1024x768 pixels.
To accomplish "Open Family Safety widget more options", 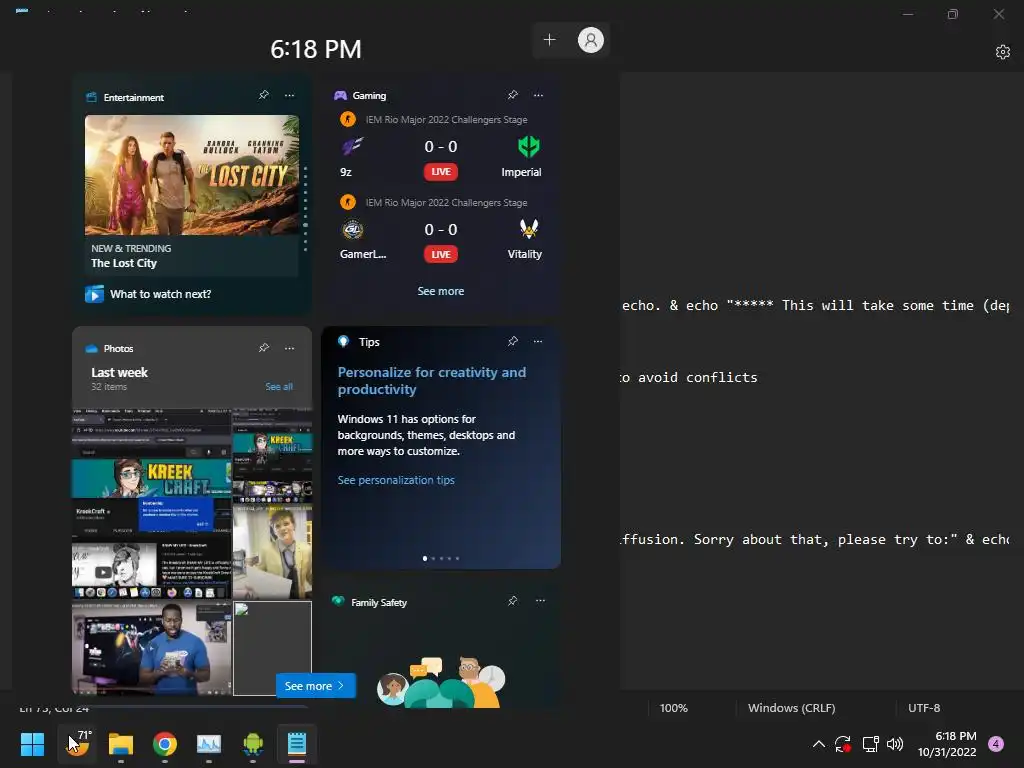I will click(540, 601).
